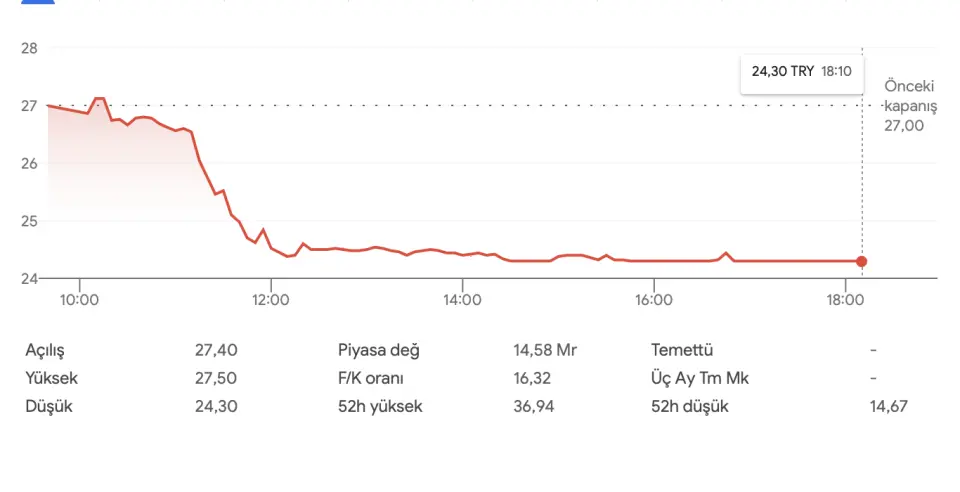The height and width of the screenshot is (492, 960).
Task: Select the 18:00 time axis label
Action: [x=845, y=298]
